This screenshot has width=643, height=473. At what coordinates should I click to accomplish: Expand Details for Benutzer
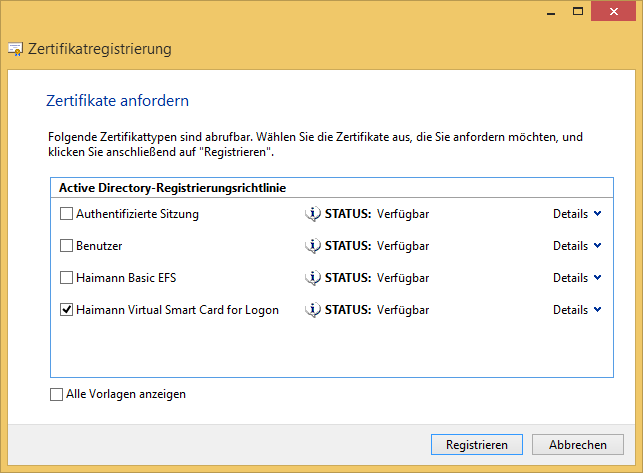tap(577, 246)
